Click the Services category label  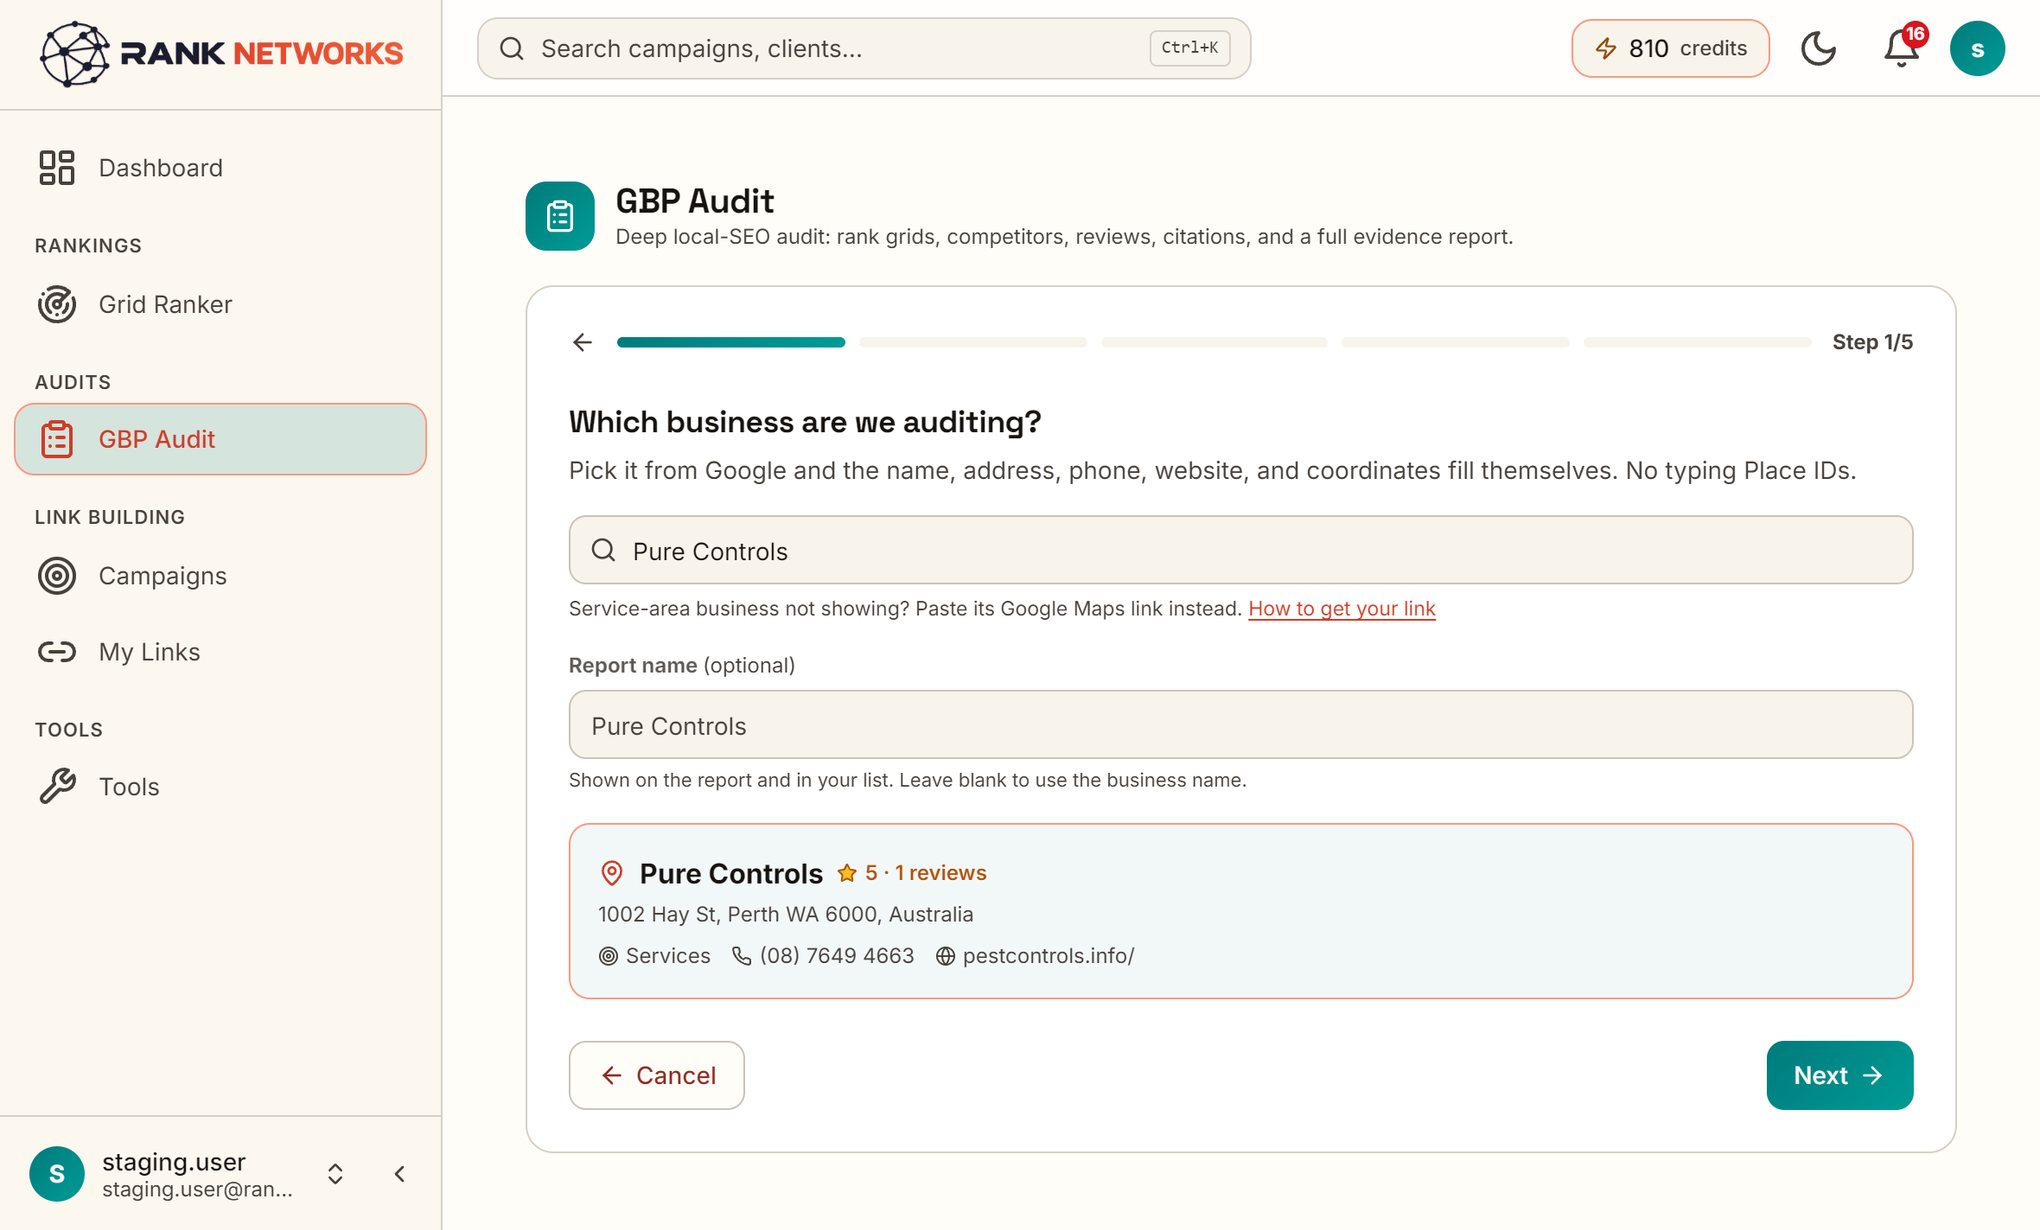(x=667, y=956)
